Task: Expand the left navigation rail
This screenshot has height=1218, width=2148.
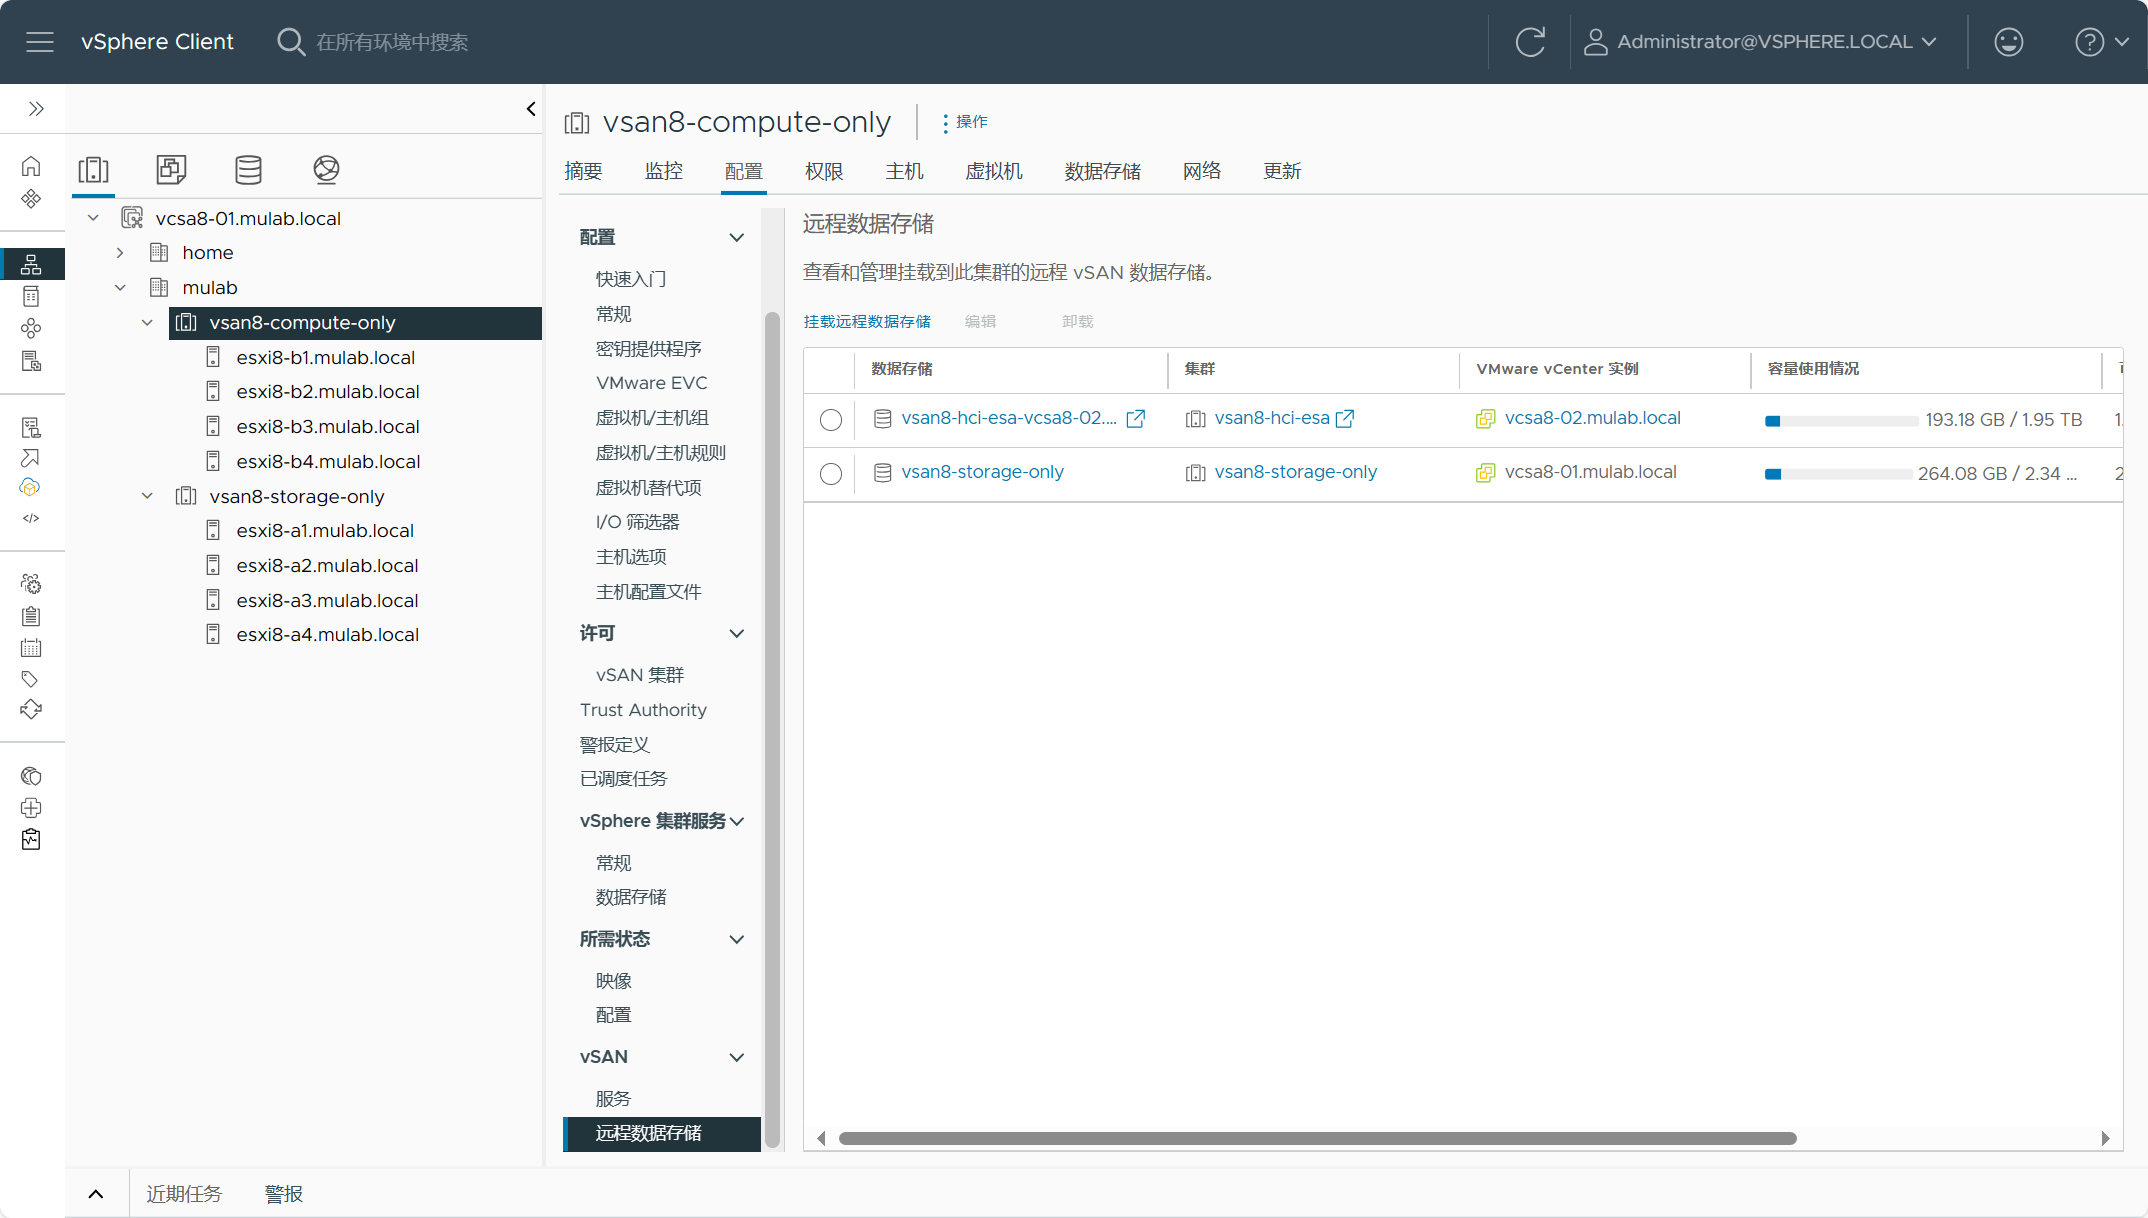Action: [36, 109]
